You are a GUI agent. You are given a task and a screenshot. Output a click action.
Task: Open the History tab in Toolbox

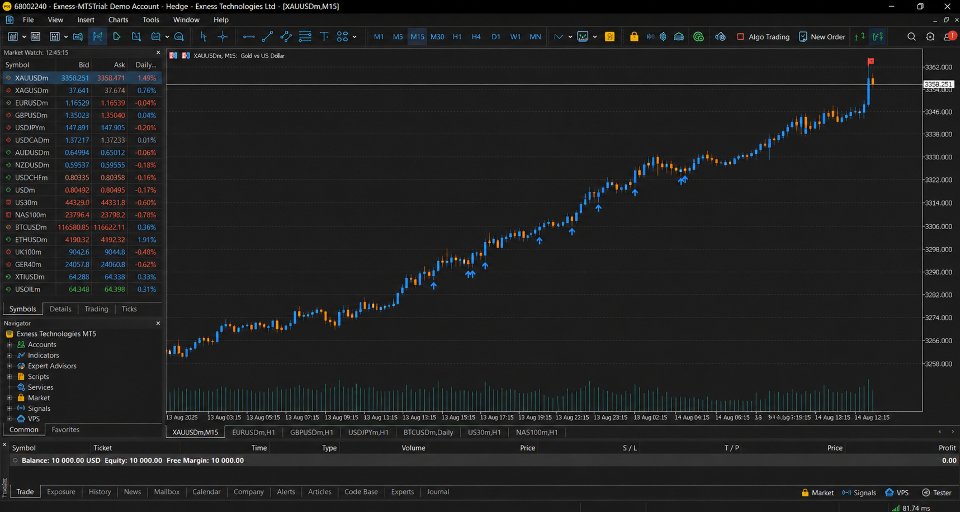pyautogui.click(x=100, y=492)
